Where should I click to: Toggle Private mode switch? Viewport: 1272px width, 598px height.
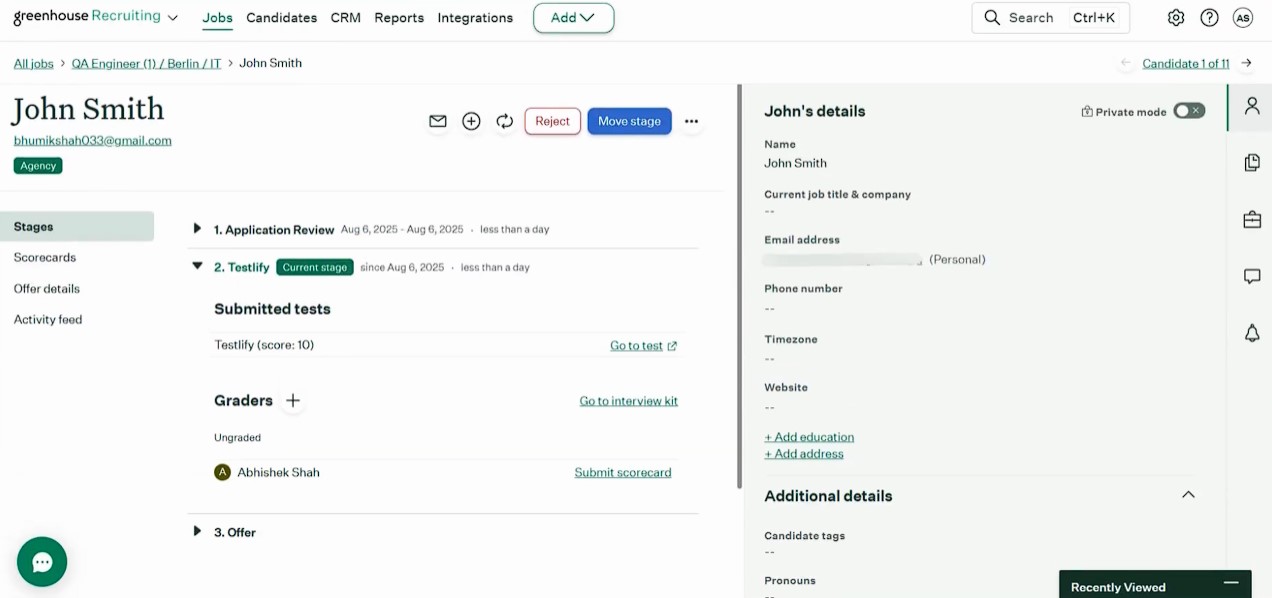[x=1189, y=111]
